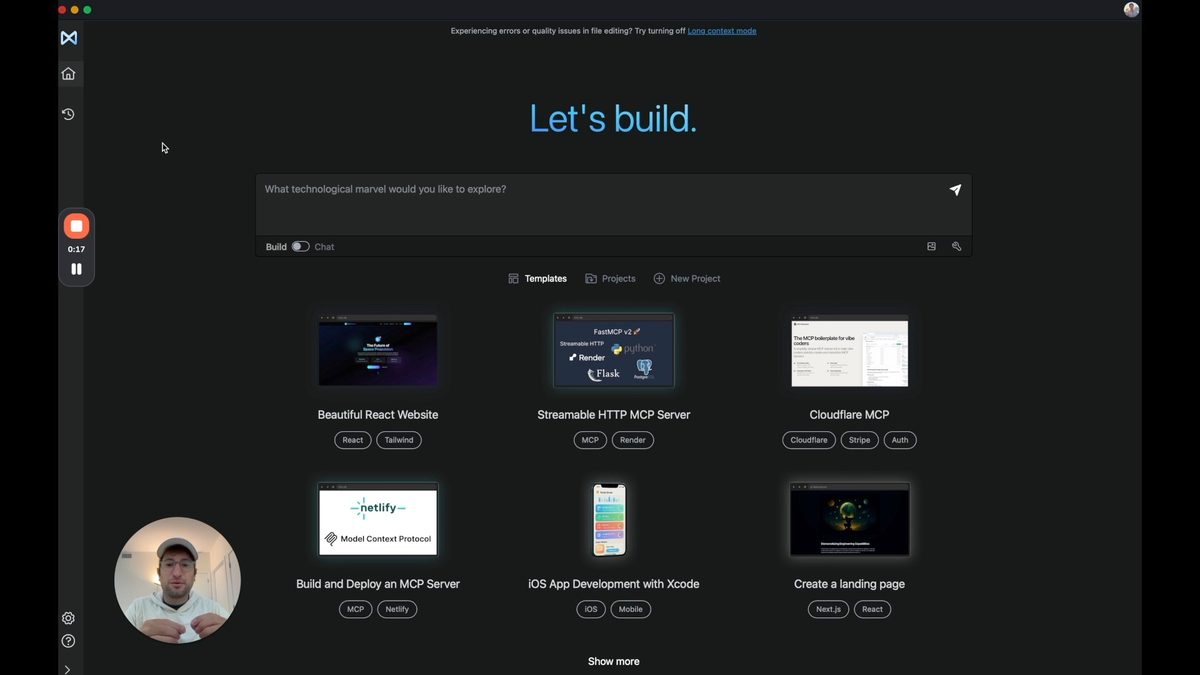The image size is (1200, 675).
Task: Click the Tailwind tag
Action: click(399, 440)
